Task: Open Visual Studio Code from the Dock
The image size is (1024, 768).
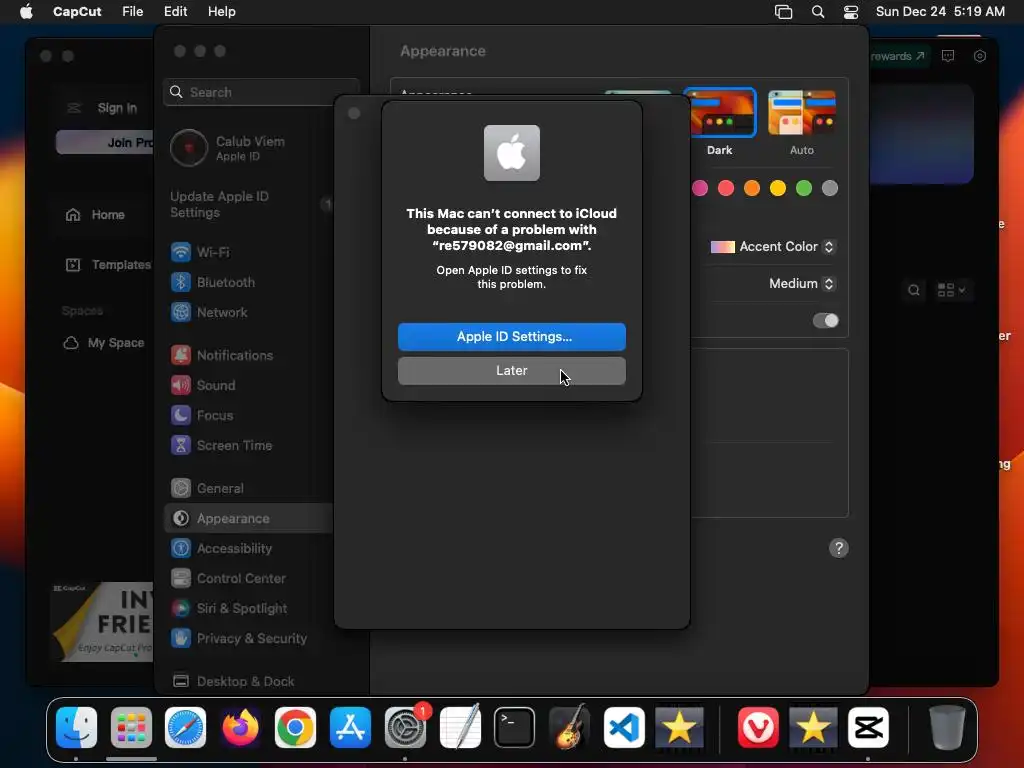Action: click(x=624, y=728)
